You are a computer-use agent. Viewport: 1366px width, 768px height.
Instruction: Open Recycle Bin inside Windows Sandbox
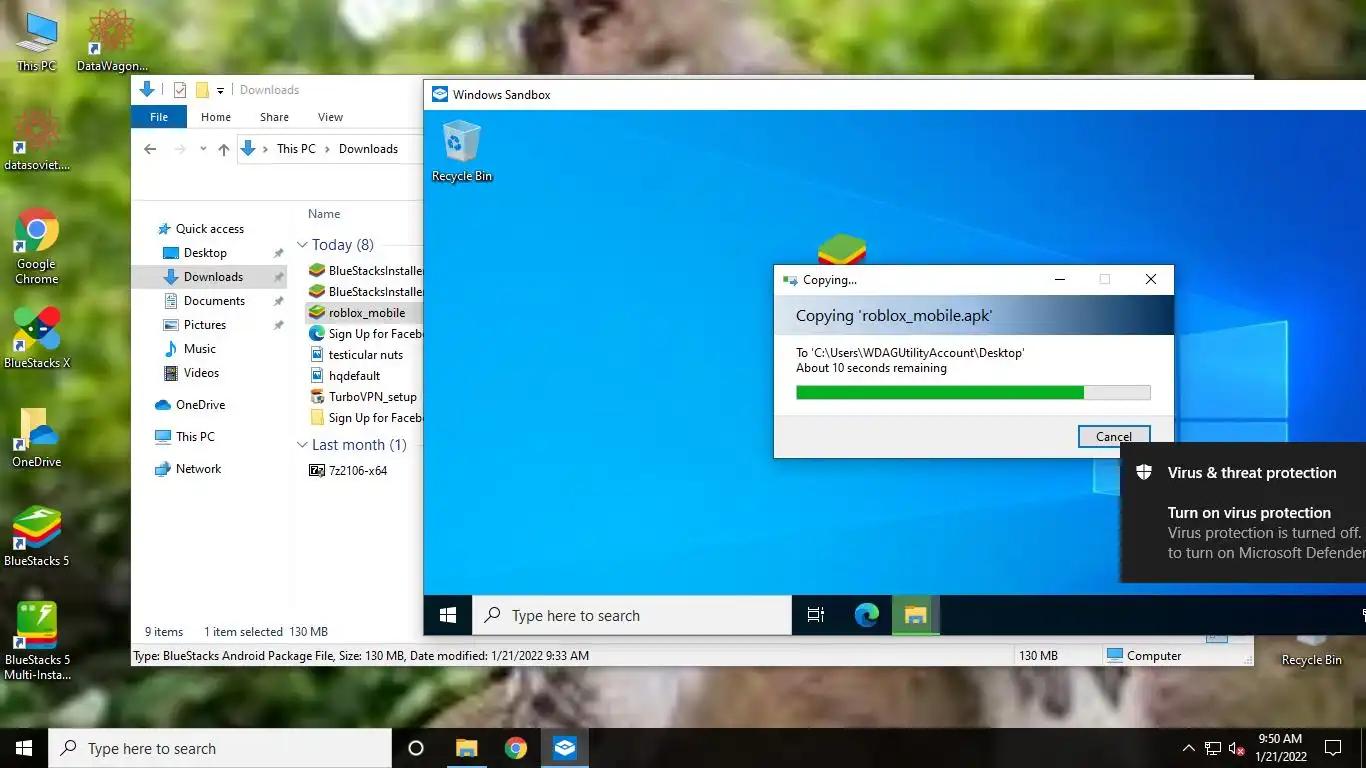tap(462, 151)
